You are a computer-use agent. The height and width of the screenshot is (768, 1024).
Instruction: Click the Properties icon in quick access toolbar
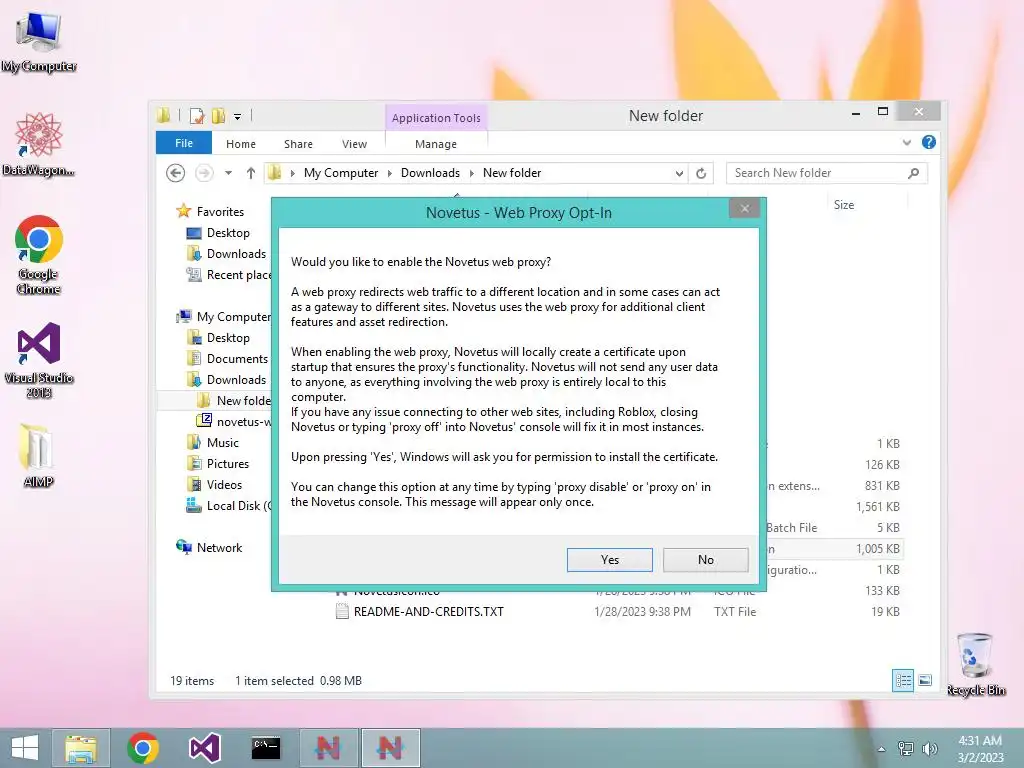click(x=197, y=116)
